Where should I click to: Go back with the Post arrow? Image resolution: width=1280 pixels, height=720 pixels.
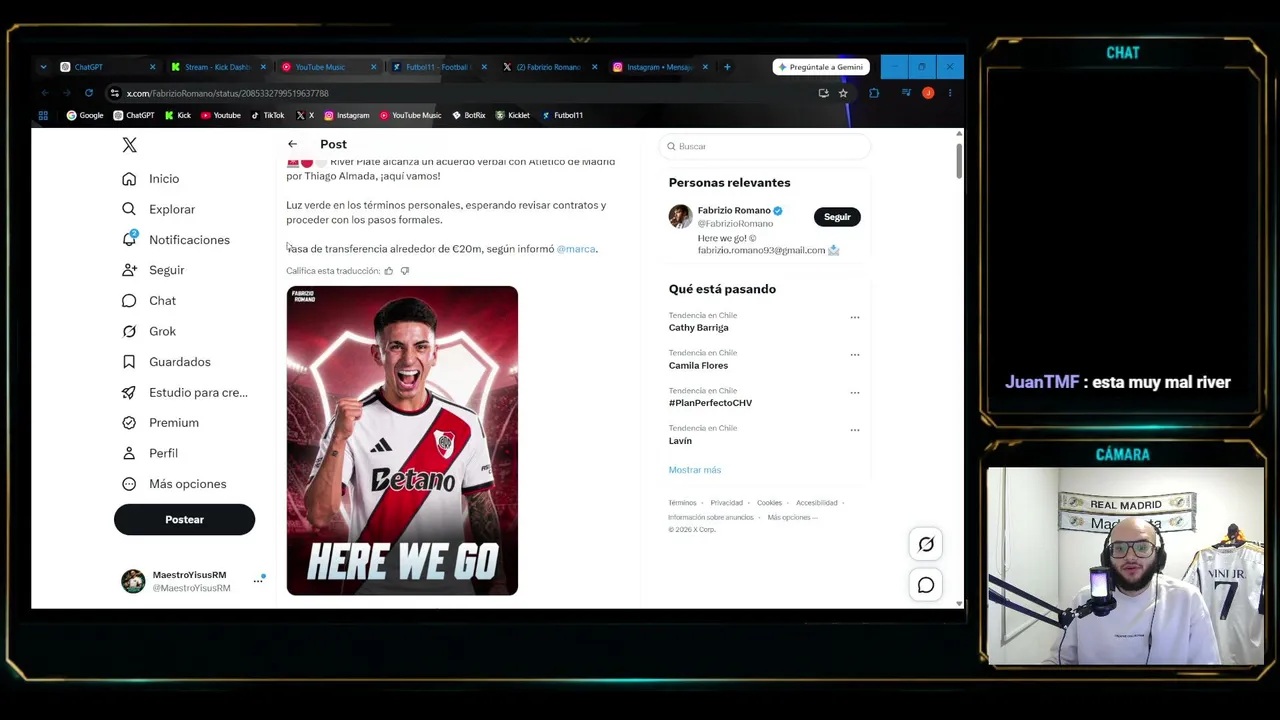292,144
